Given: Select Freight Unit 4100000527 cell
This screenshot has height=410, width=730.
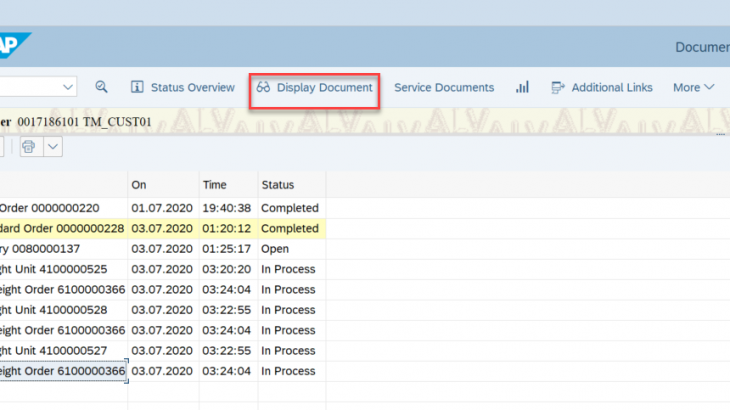Looking at the screenshot, I should (x=63, y=351).
